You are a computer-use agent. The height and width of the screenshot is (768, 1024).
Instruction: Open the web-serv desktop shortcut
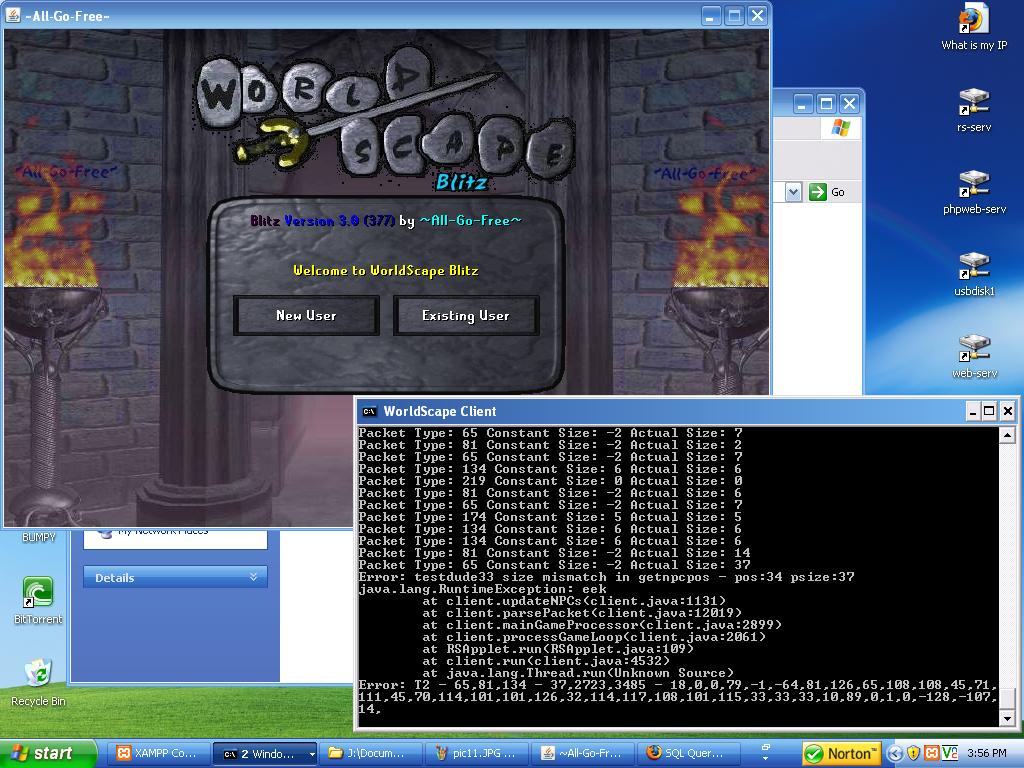974,357
